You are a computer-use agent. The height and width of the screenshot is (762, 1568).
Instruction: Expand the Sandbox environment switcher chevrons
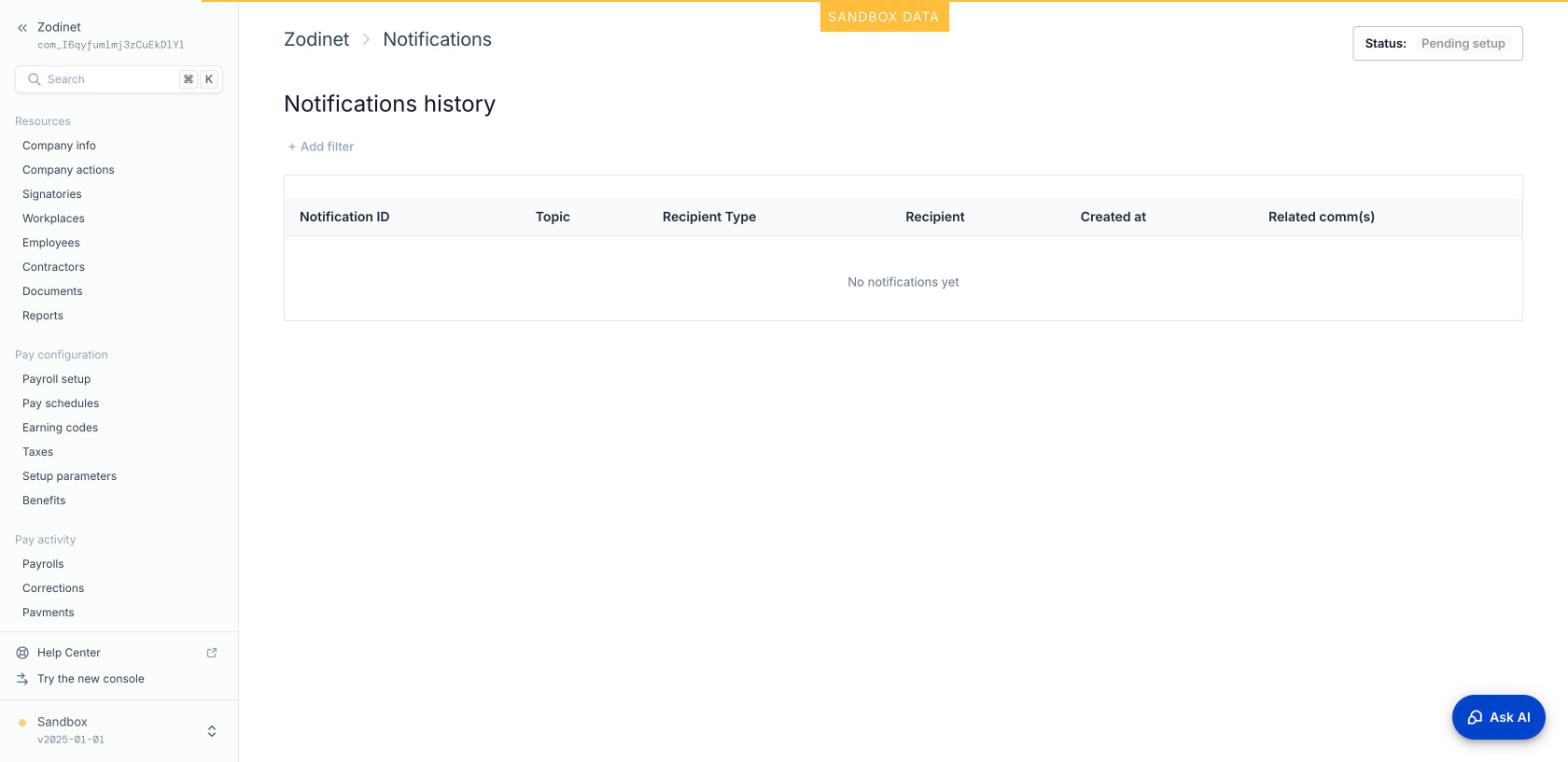[212, 731]
